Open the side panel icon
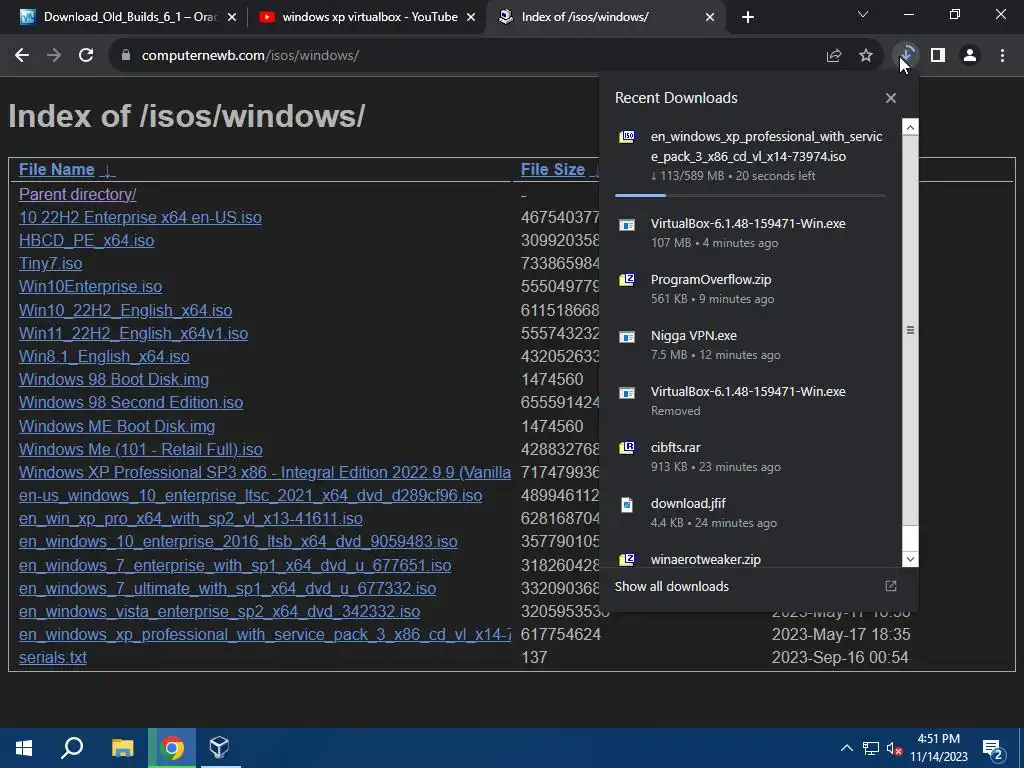 coord(938,56)
